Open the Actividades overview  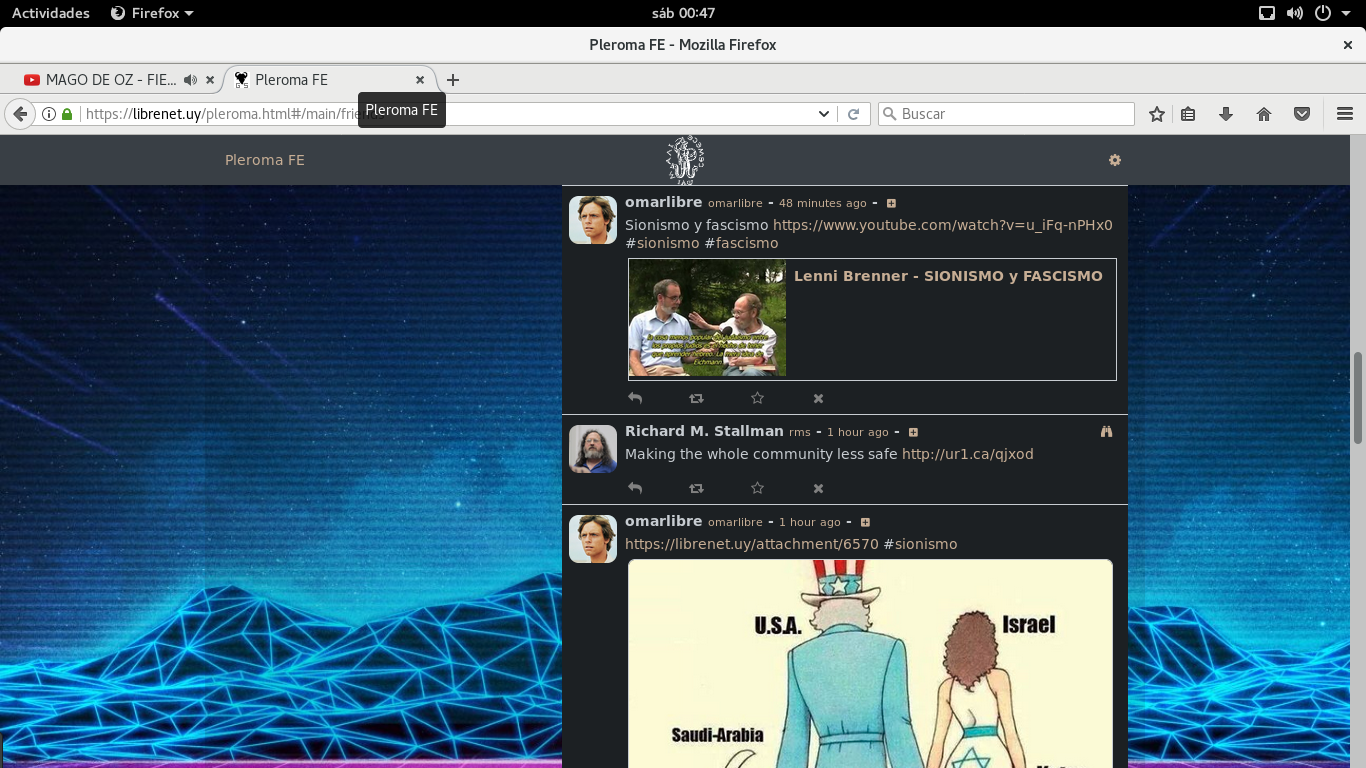pos(51,13)
